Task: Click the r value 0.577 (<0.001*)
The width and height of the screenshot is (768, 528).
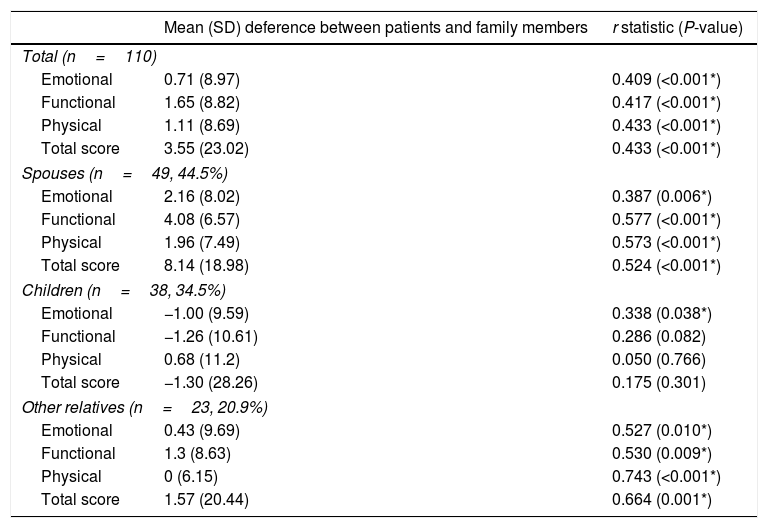Action: tap(665, 219)
